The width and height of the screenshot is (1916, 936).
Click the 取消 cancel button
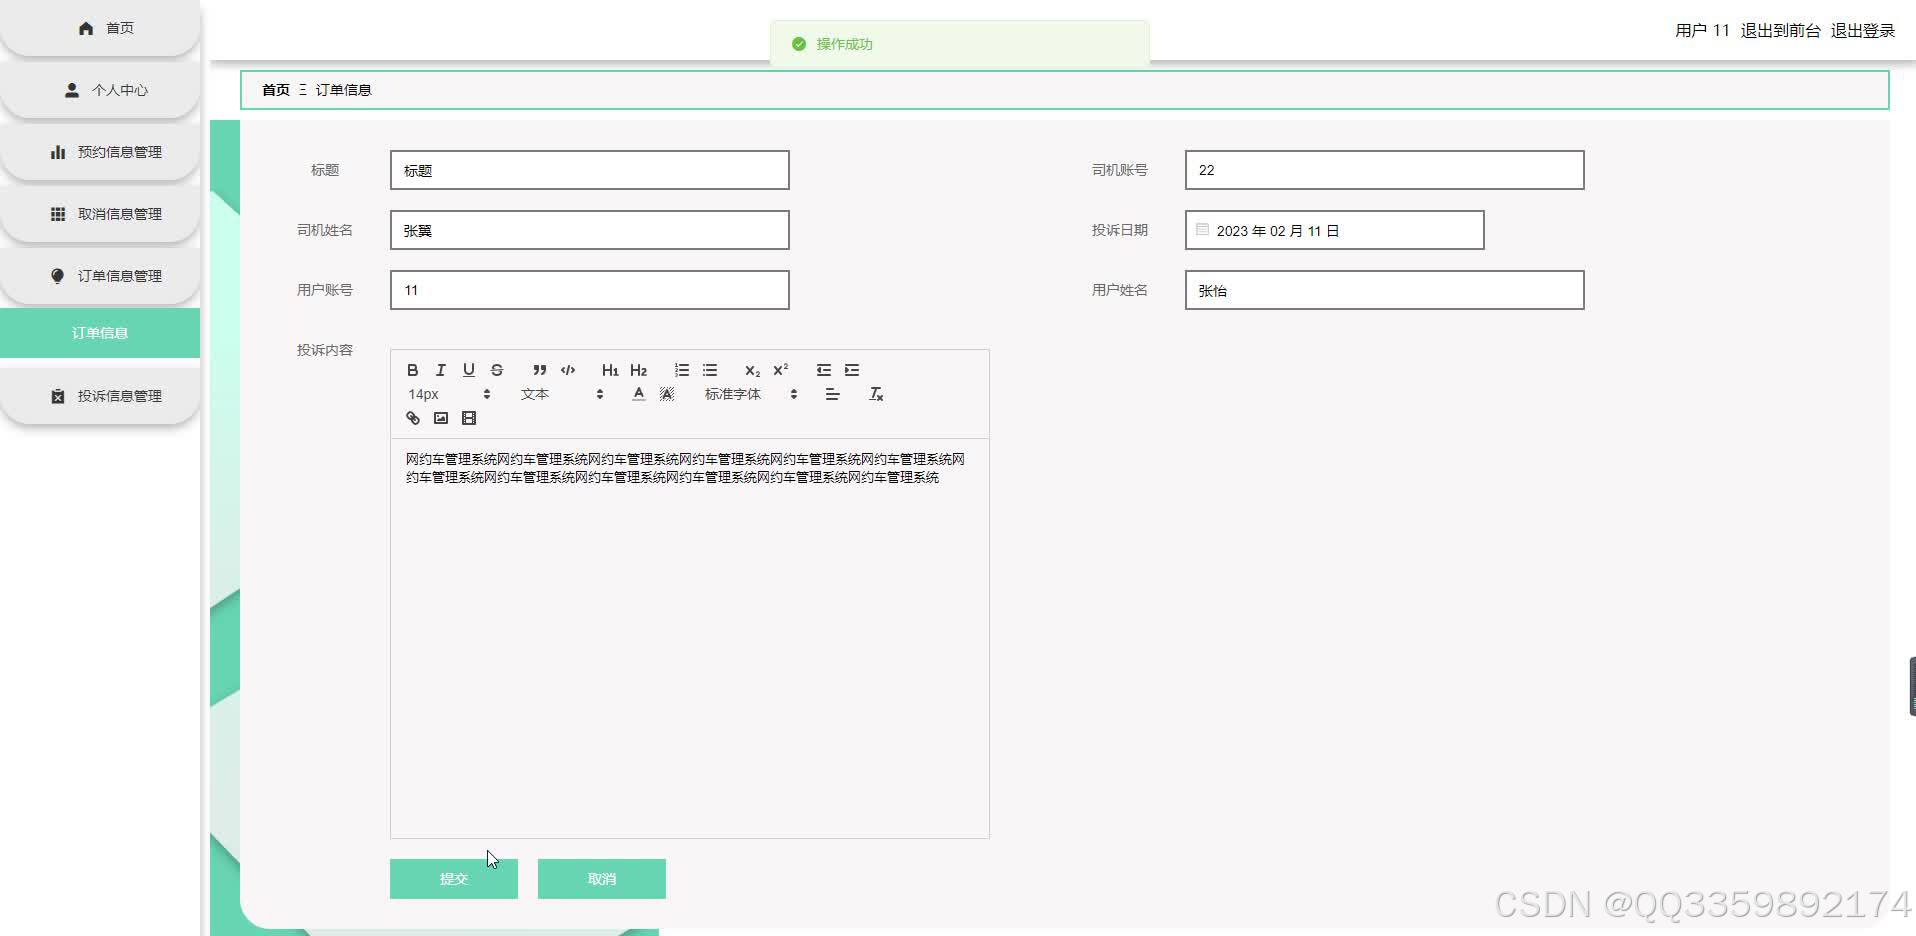click(x=602, y=879)
